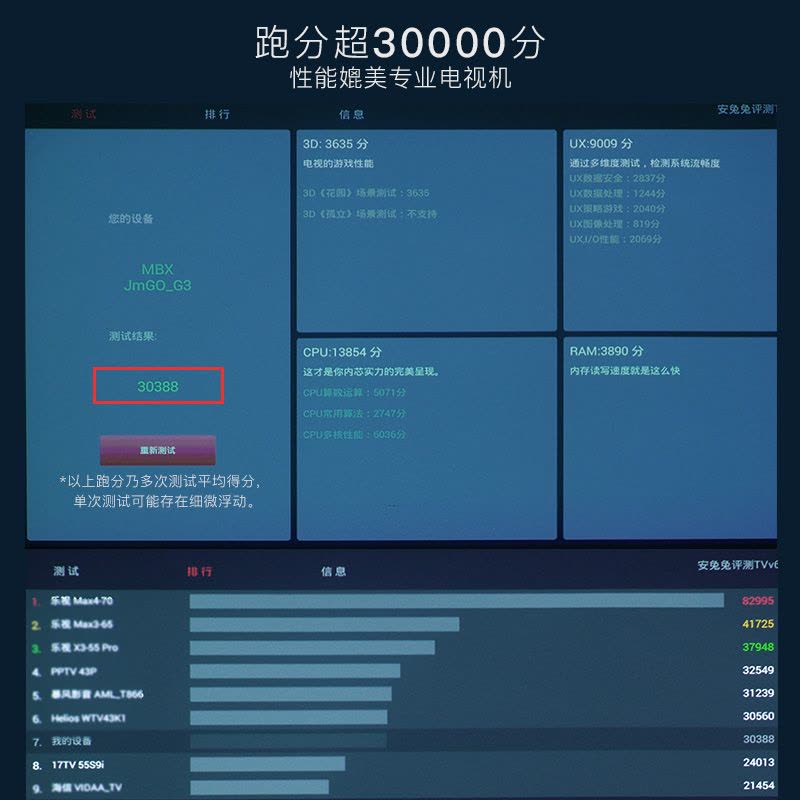The width and height of the screenshot is (800, 800).
Task: Switch to 排行 tab in top panel
Action: point(217,115)
